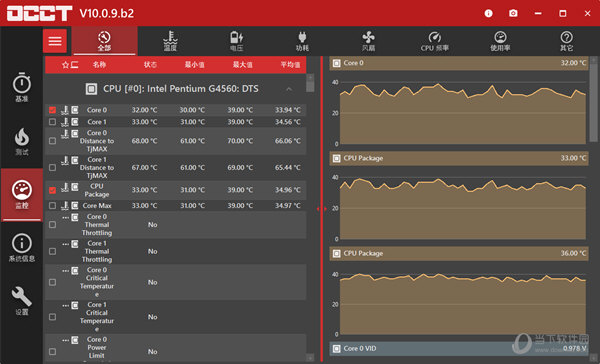The width and height of the screenshot is (600, 364).
Task: Open the hamburger menu button
Action: point(55,41)
